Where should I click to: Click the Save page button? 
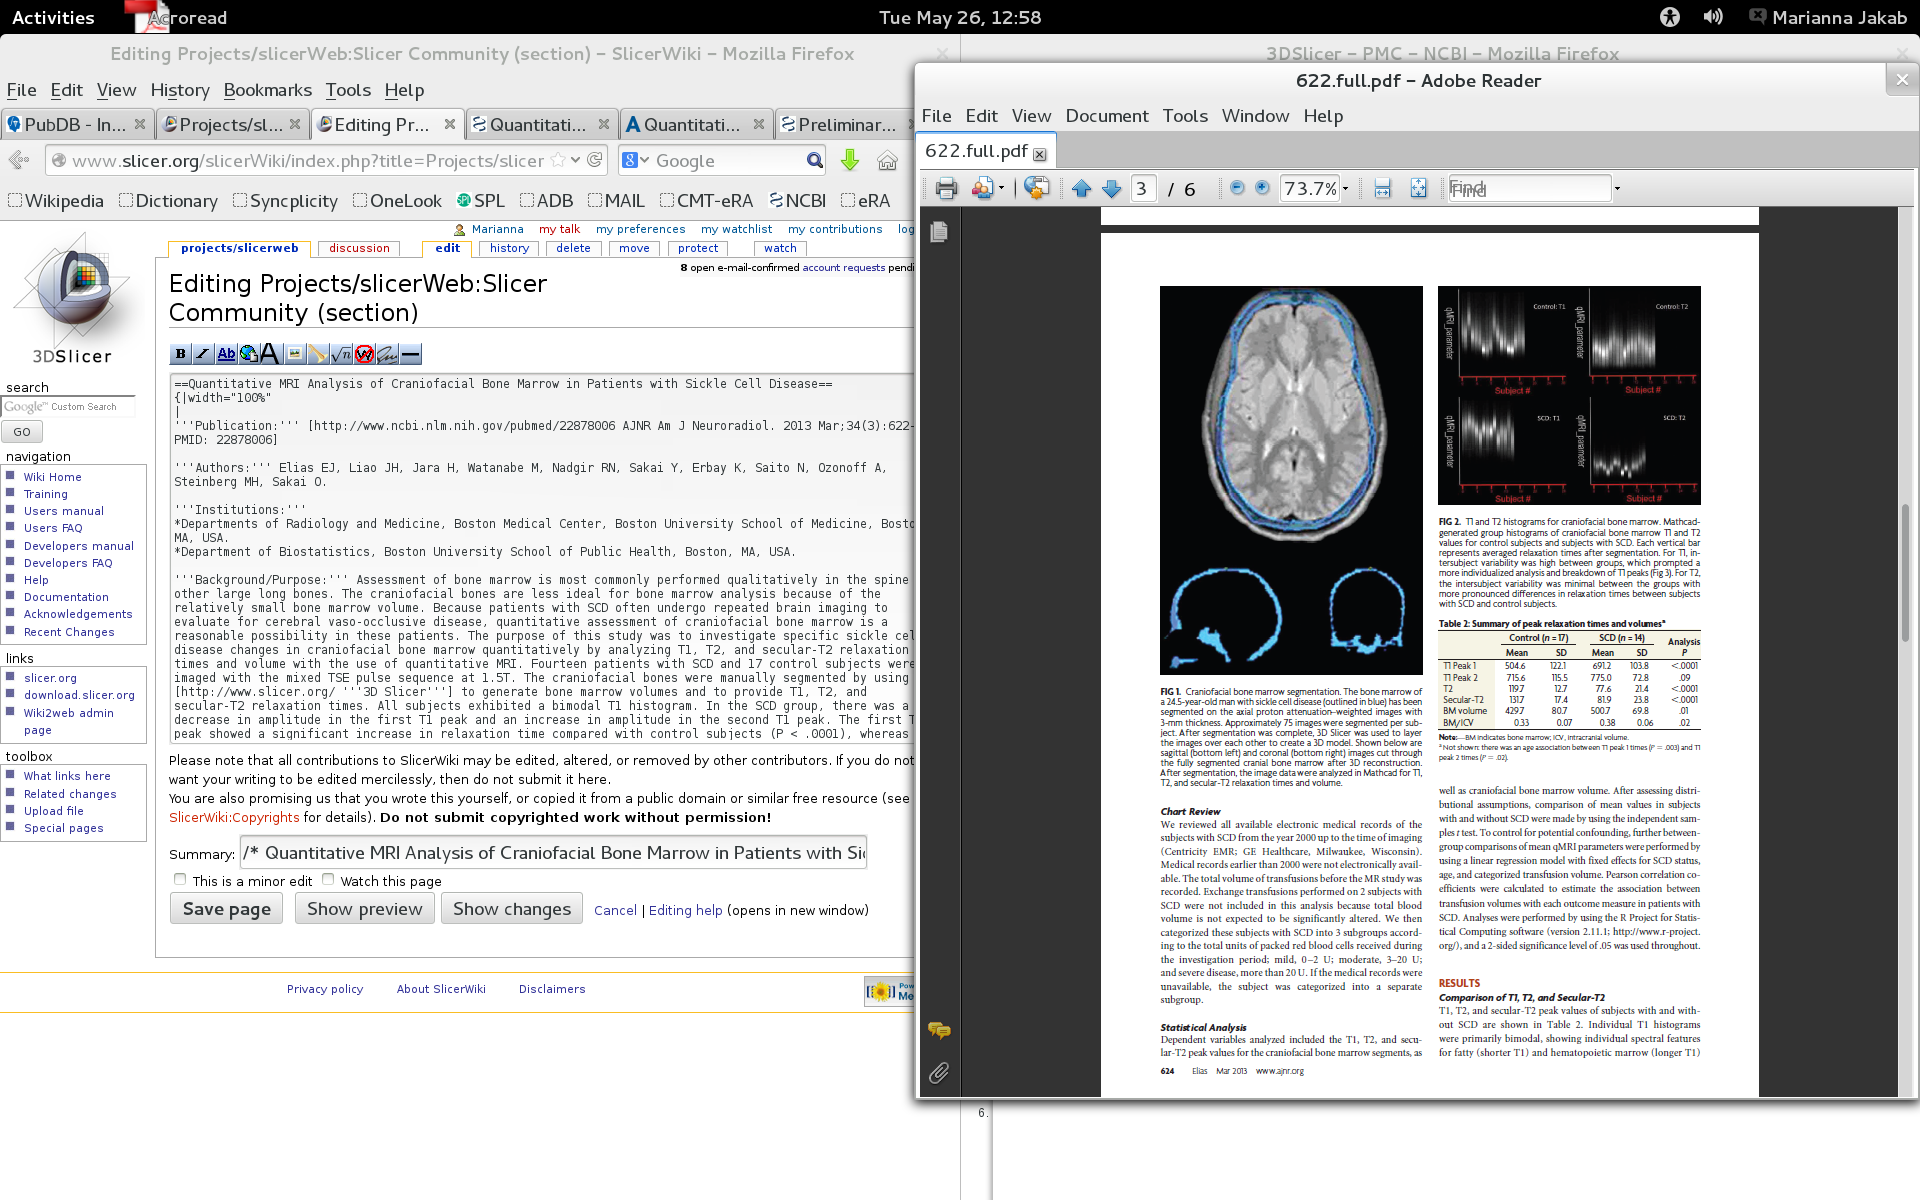[227, 909]
